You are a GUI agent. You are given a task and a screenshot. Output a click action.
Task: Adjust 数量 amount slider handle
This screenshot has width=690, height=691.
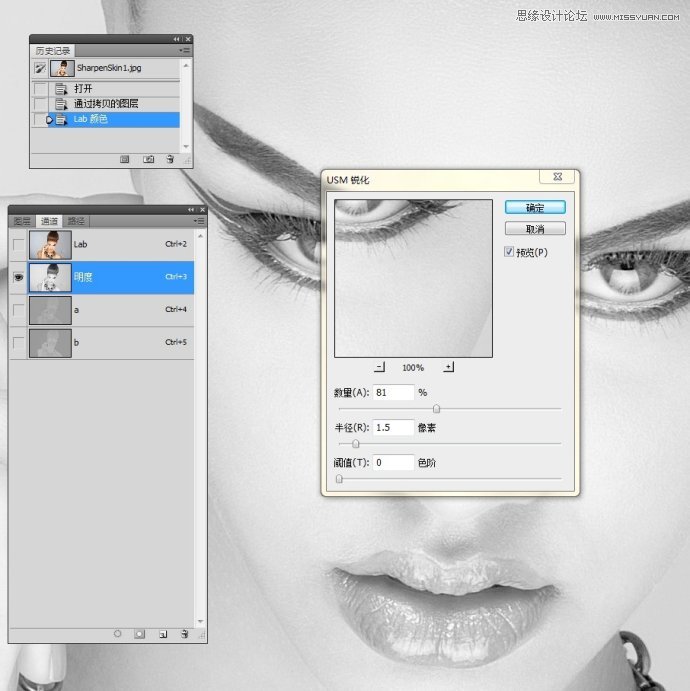[436, 409]
